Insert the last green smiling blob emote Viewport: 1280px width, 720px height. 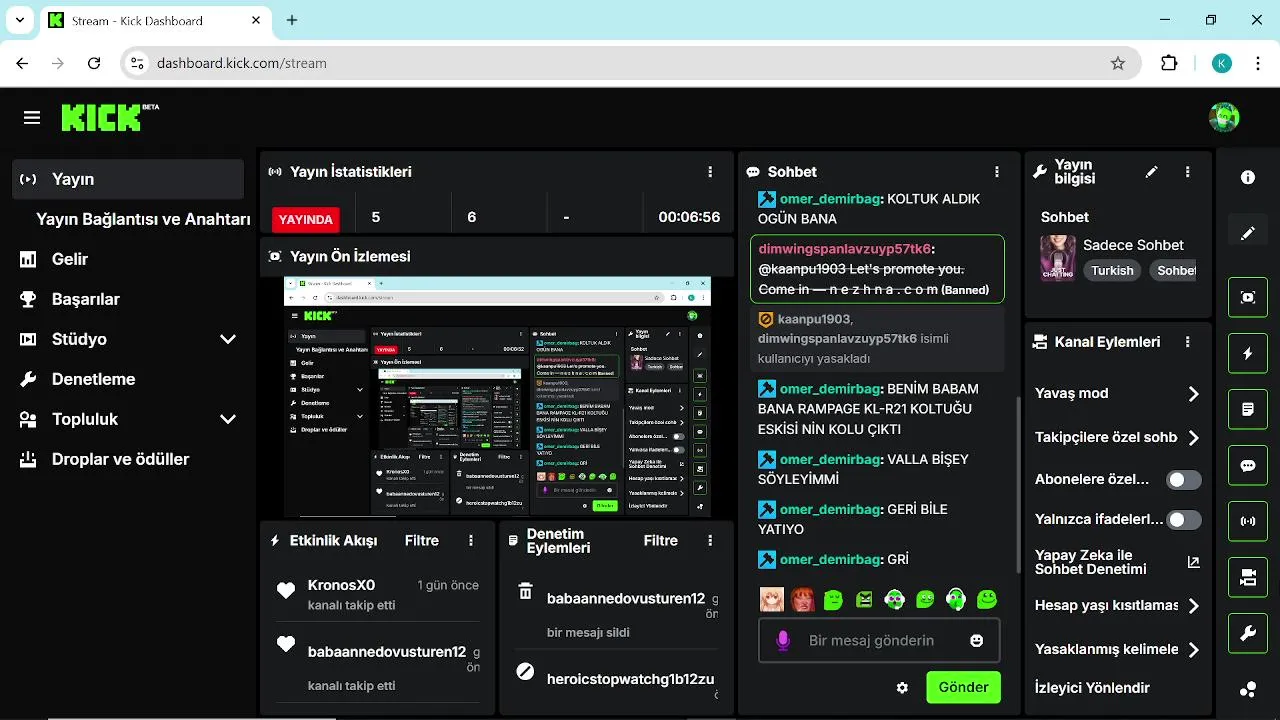click(x=987, y=599)
